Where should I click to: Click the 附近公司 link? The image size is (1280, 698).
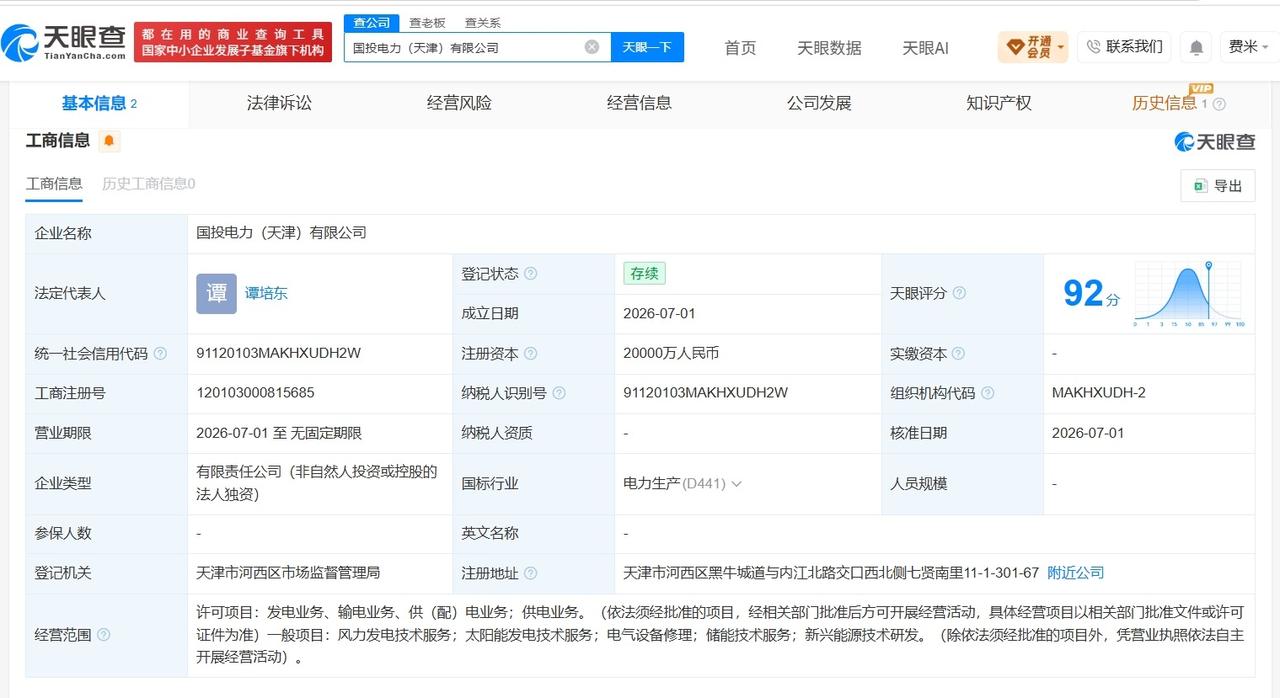click(1076, 573)
